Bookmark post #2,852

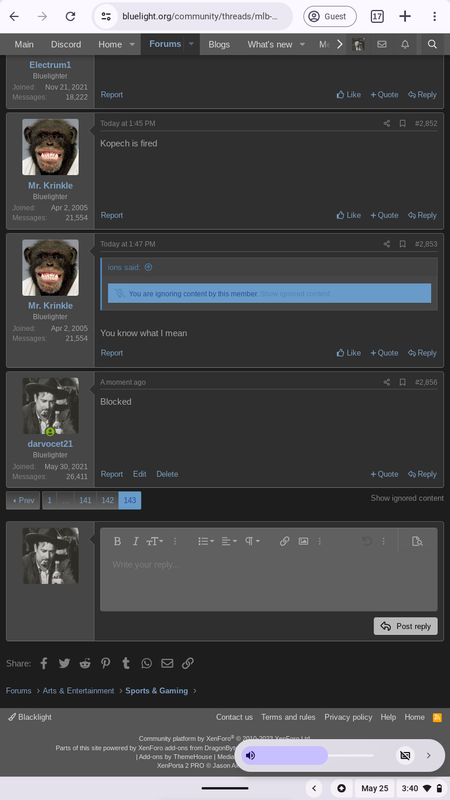403,123
